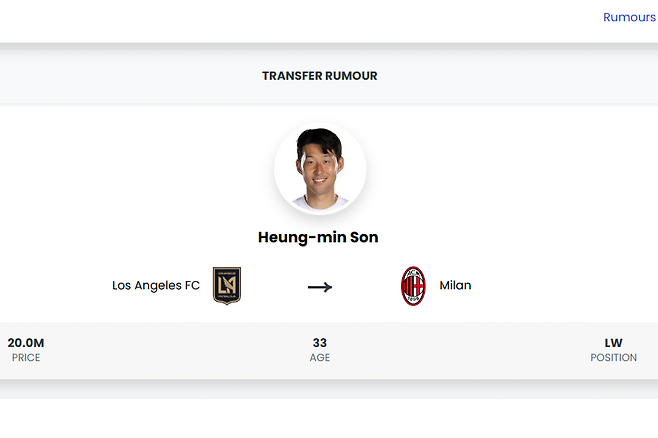The width and height of the screenshot is (658, 438).
Task: Select the Heung-min Son player name
Action: pyautogui.click(x=319, y=238)
